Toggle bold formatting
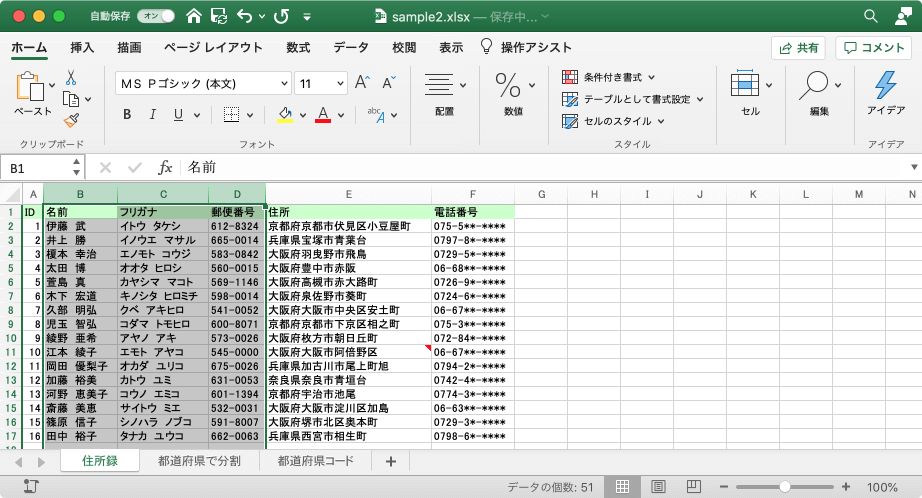The height and width of the screenshot is (498, 922). tap(127, 115)
